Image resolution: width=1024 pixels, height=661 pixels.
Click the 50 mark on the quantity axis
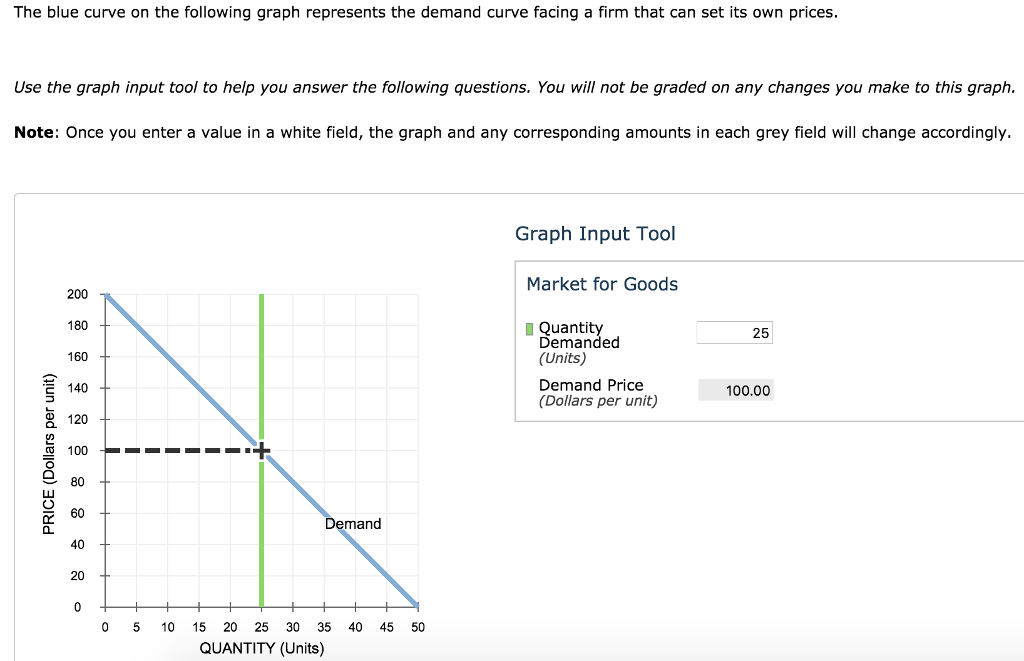coord(416,626)
